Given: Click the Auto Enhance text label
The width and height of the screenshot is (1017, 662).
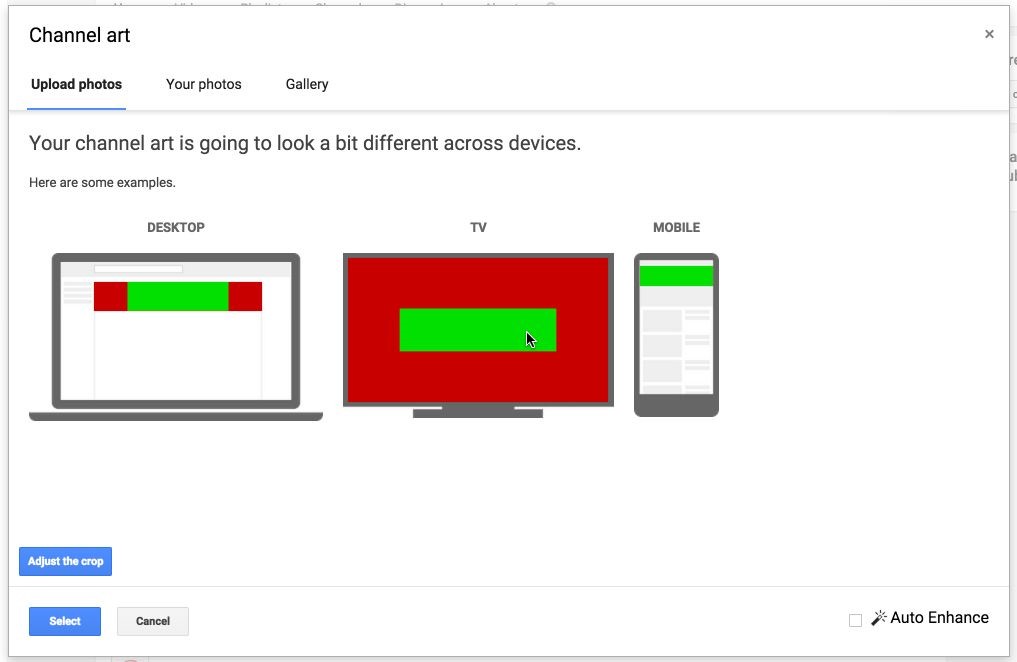Looking at the screenshot, I should (x=939, y=618).
